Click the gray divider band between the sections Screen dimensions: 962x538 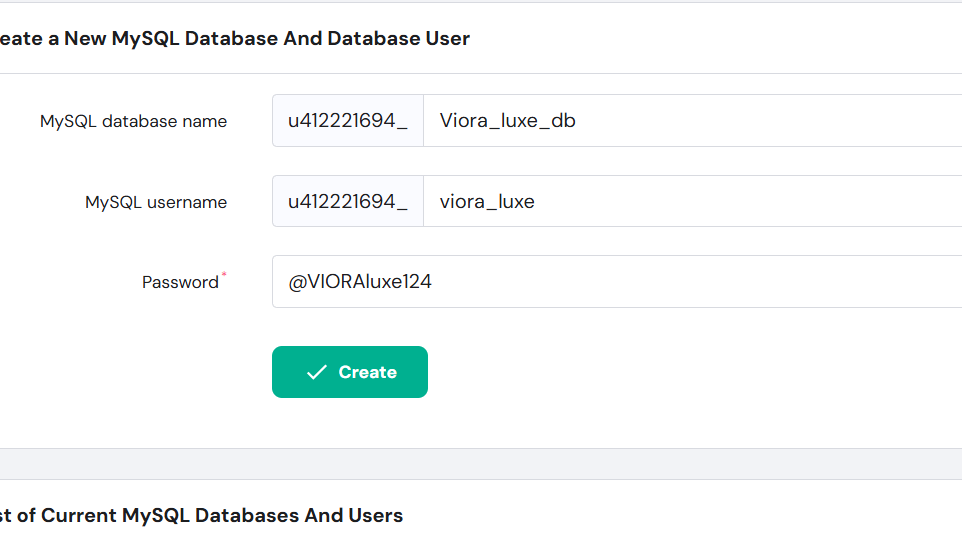coord(480,464)
